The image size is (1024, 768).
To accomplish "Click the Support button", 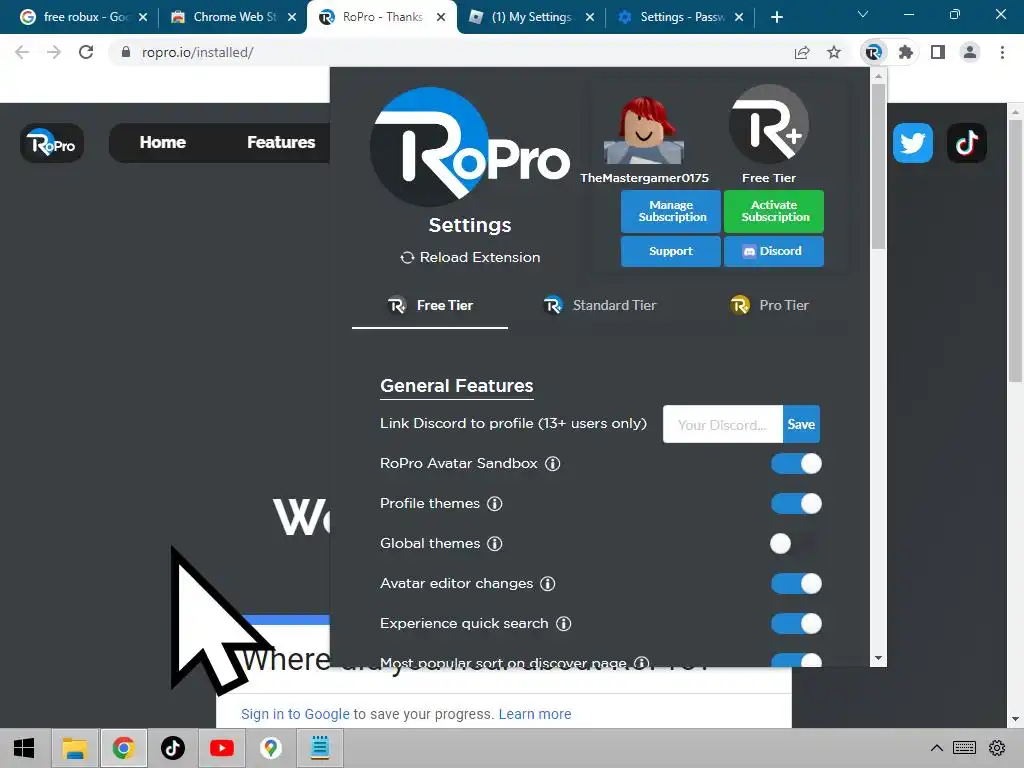I will coord(671,251).
